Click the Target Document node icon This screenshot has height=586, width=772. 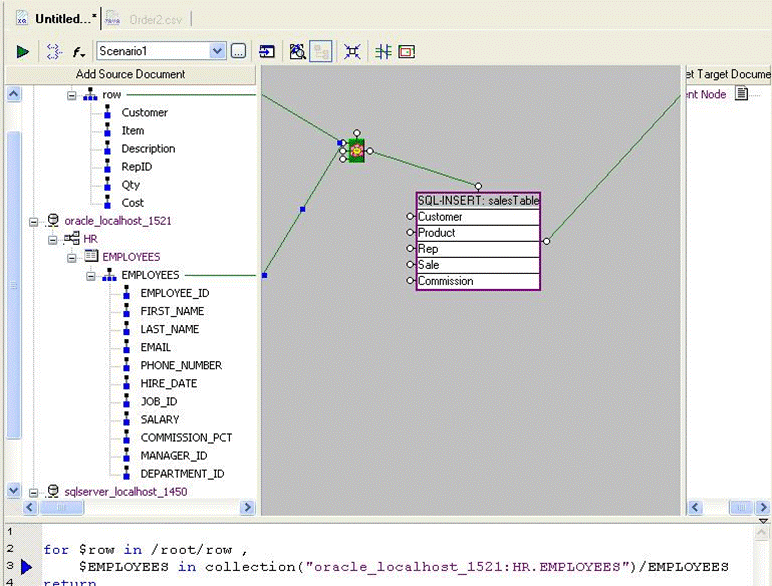click(741, 94)
